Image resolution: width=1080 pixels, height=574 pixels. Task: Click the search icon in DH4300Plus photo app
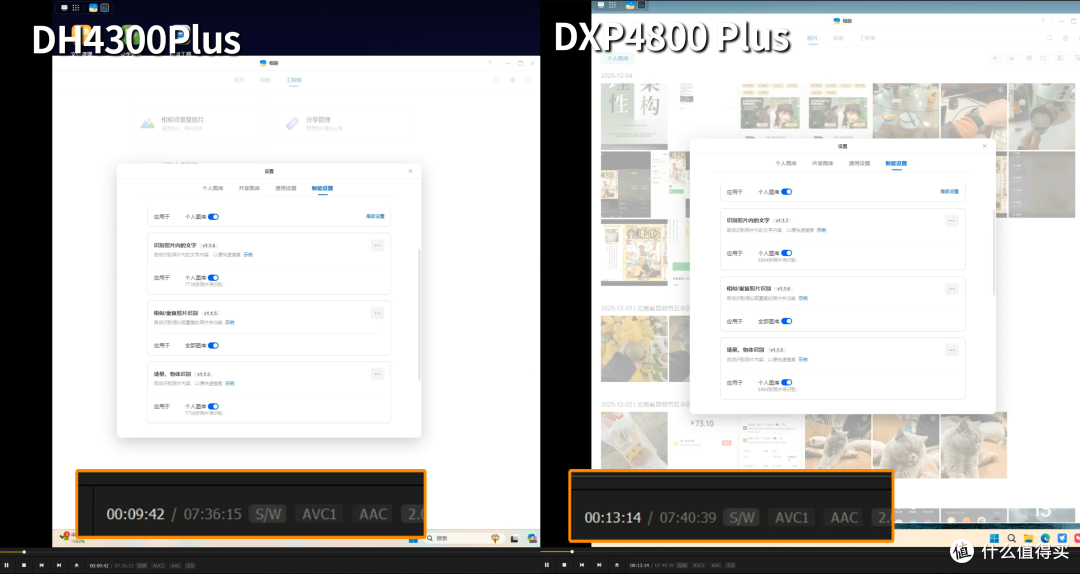coord(497,80)
